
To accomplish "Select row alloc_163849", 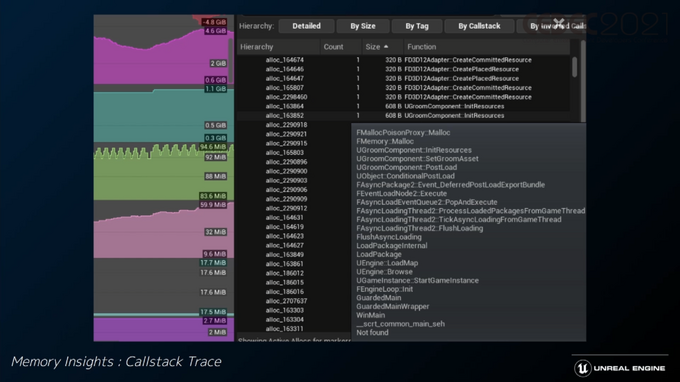I will [x=284, y=255].
